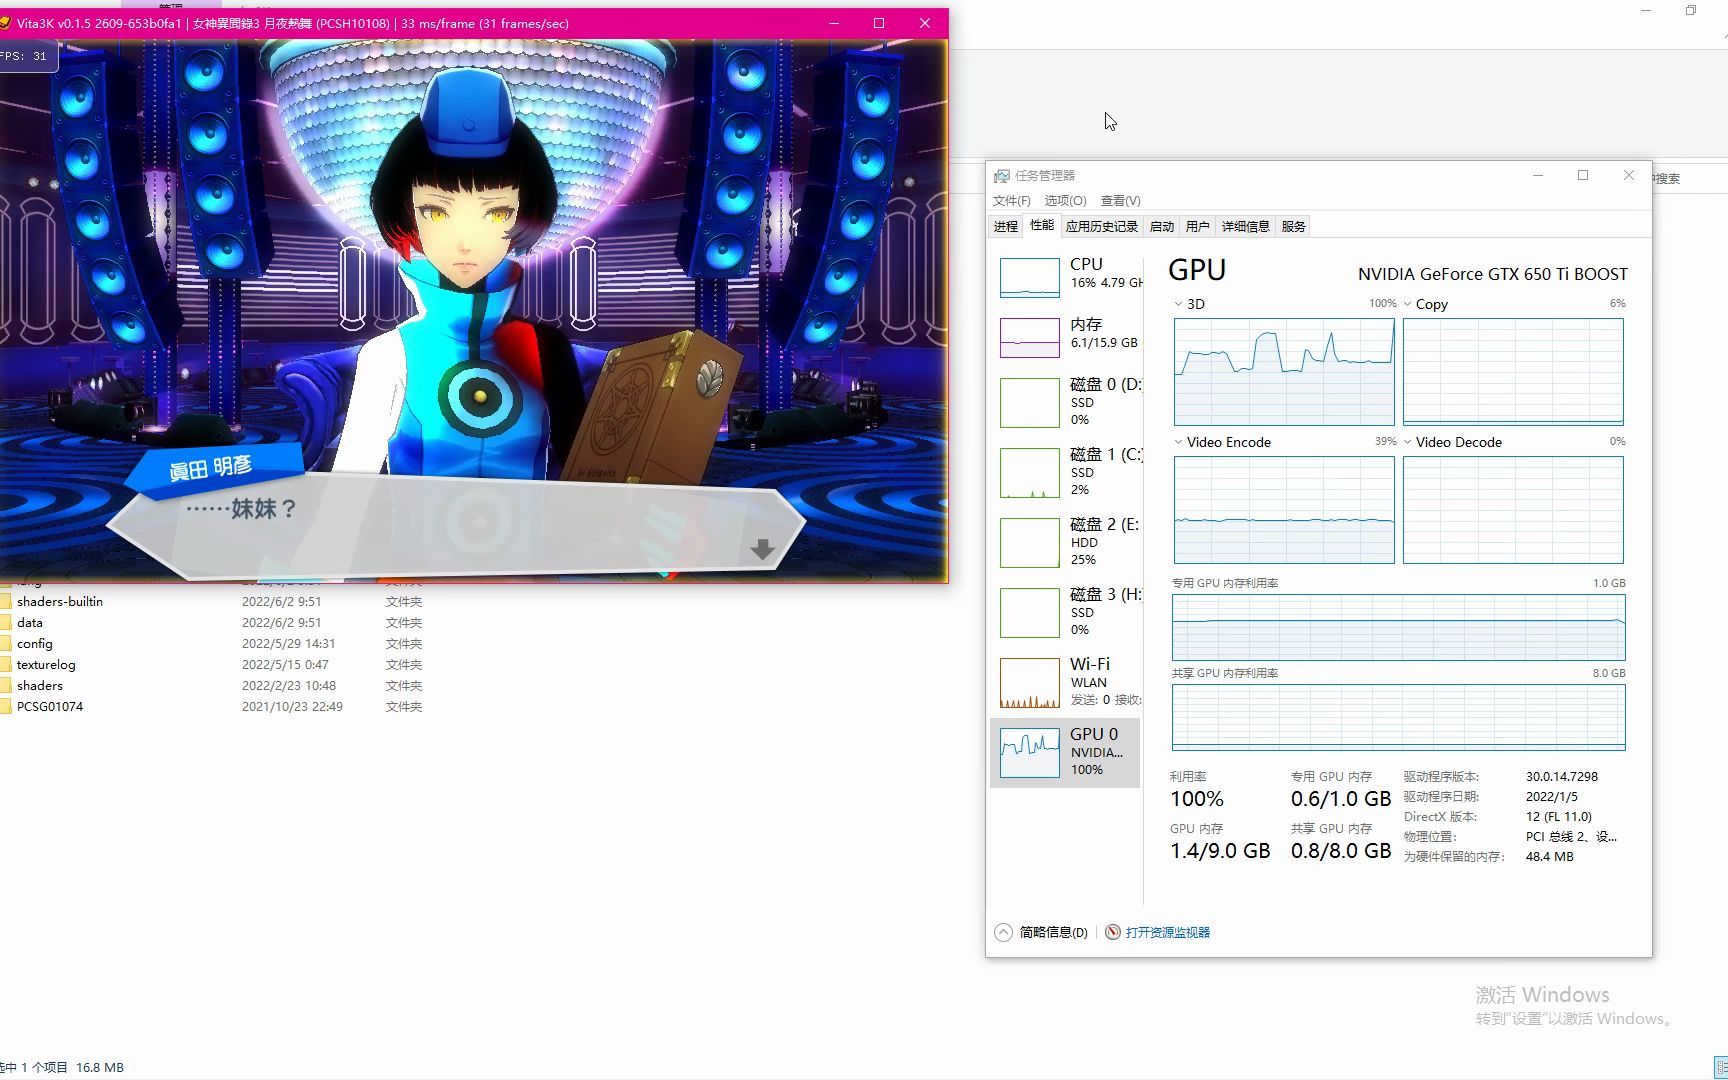Click the Resource Monitor icon
Viewport: 1728px width, 1080px height.
[1112, 932]
